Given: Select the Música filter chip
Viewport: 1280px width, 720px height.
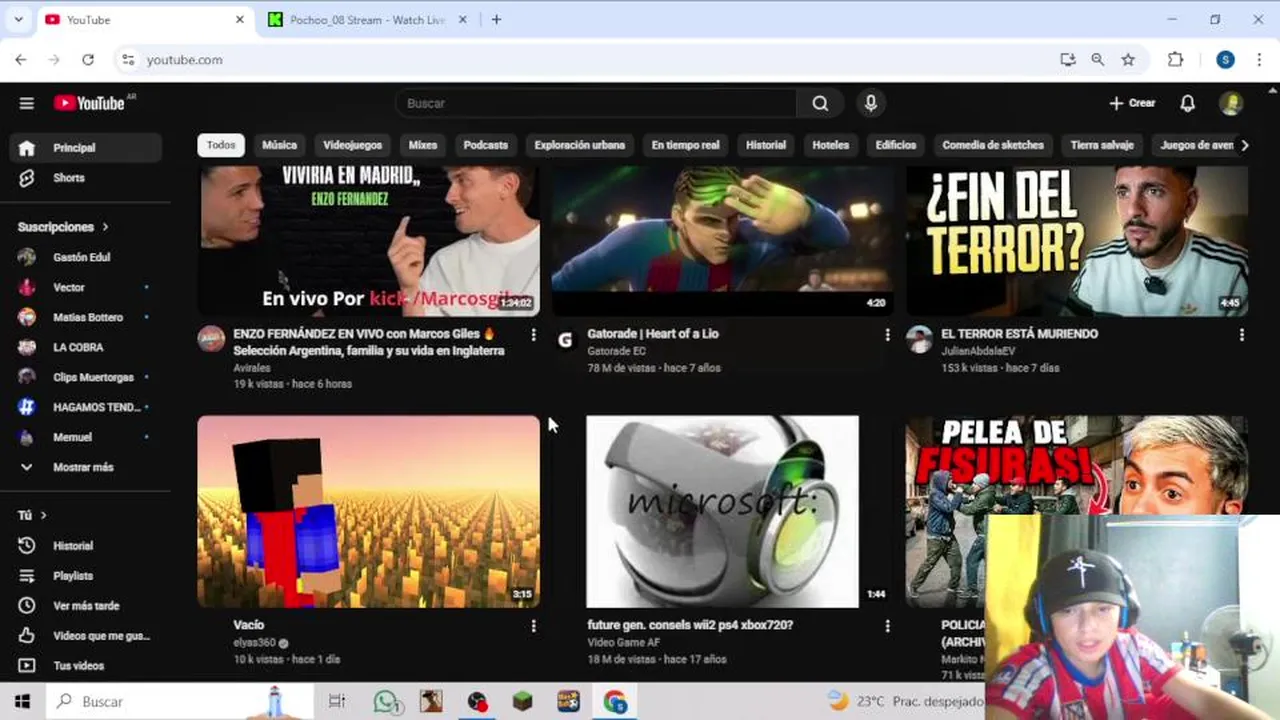Looking at the screenshot, I should 279,145.
